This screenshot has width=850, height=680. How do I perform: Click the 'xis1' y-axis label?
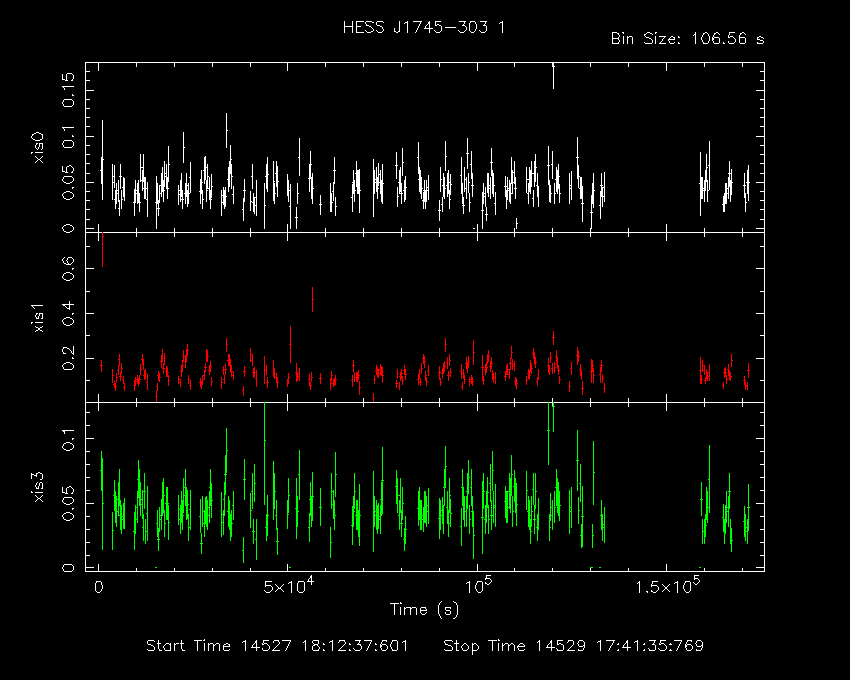pos(39,318)
